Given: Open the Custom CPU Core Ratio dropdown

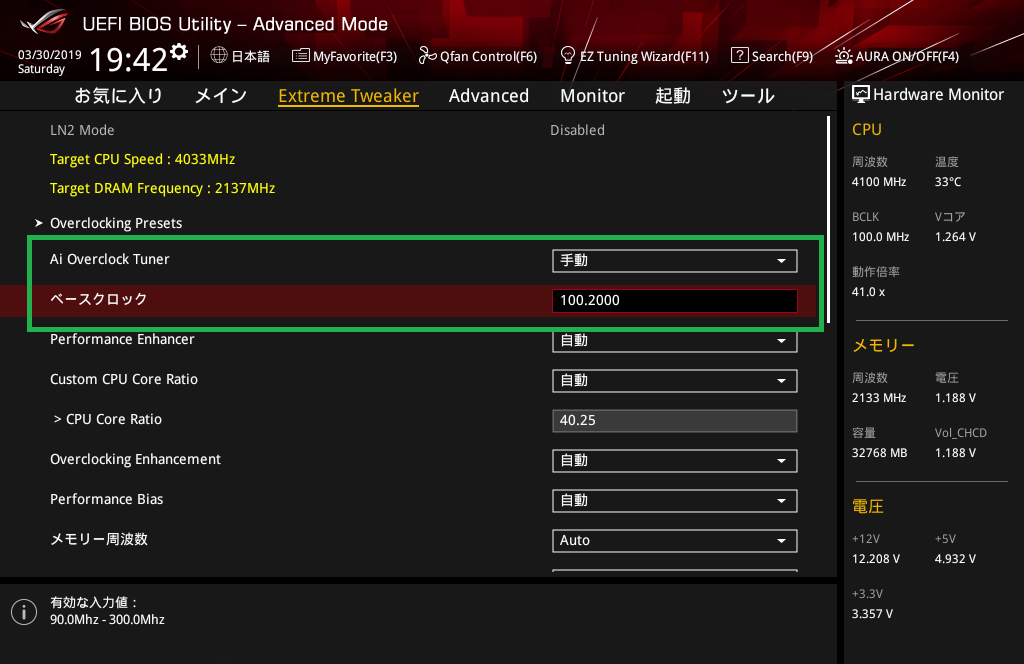Looking at the screenshot, I should pyautogui.click(x=674, y=381).
